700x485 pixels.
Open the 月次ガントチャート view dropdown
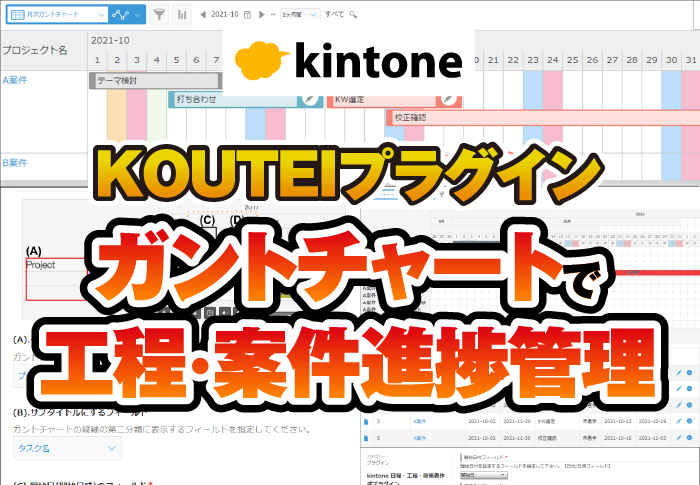tap(57, 14)
